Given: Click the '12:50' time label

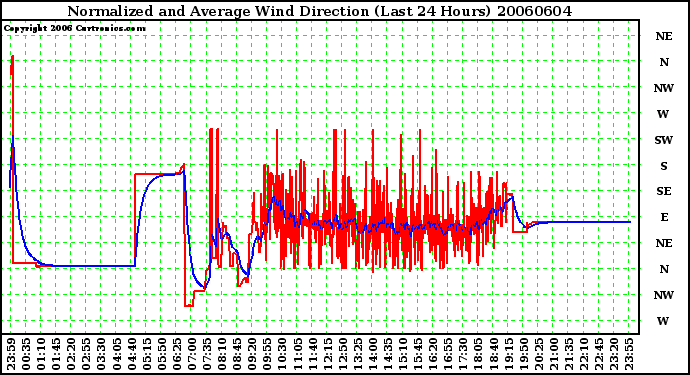Looking at the screenshot, I should point(342,354).
